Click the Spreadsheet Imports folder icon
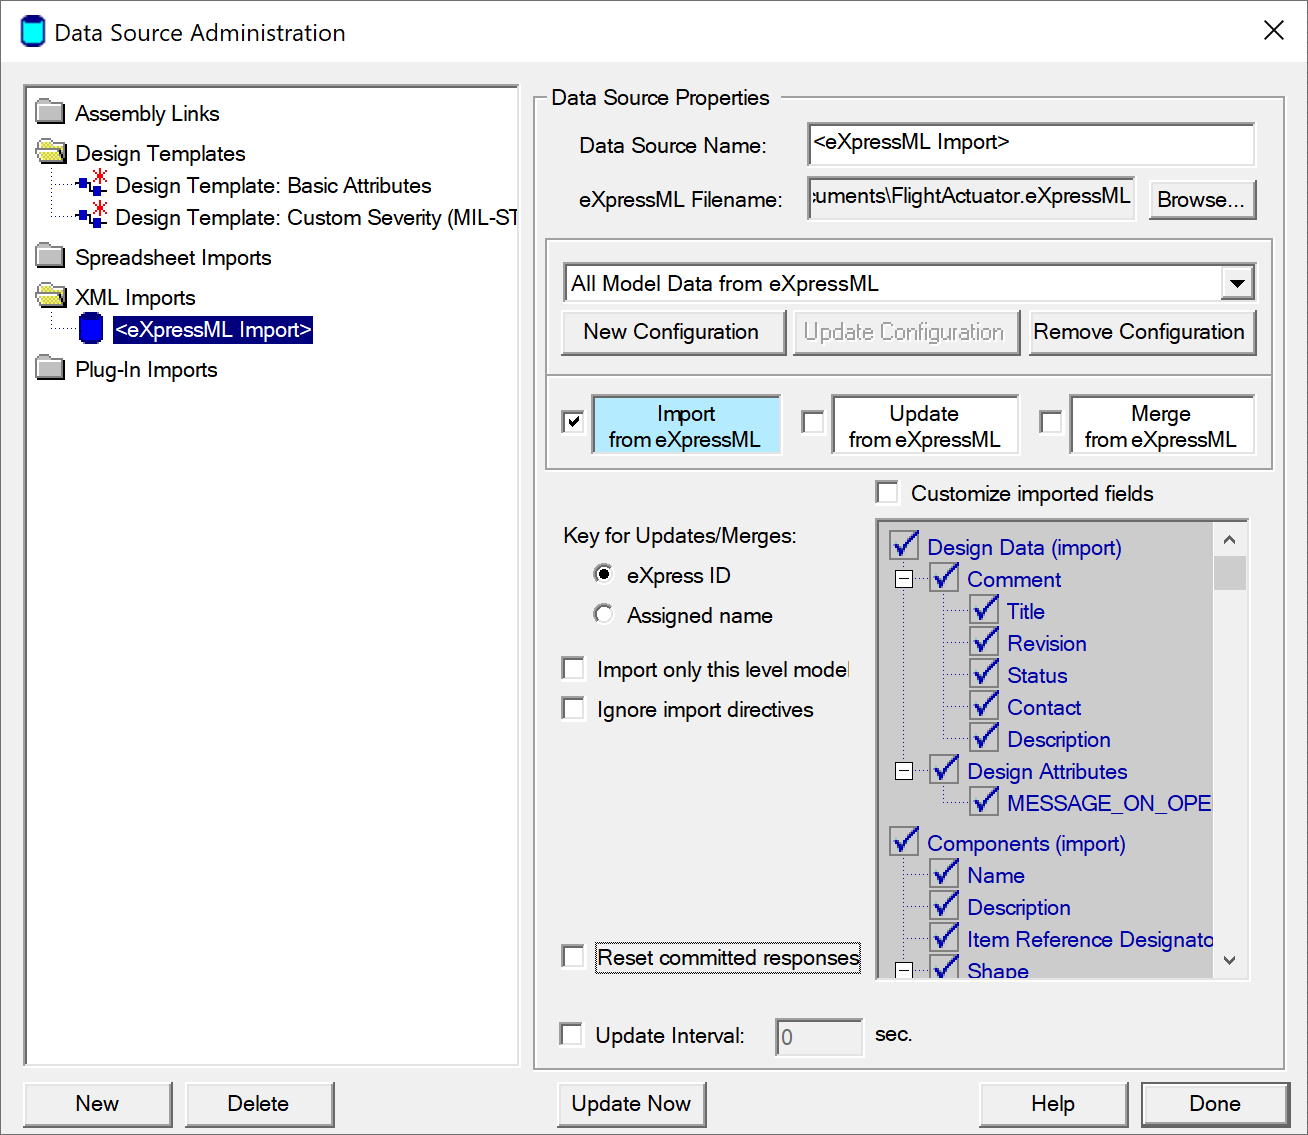The width and height of the screenshot is (1308, 1135). point(50,256)
